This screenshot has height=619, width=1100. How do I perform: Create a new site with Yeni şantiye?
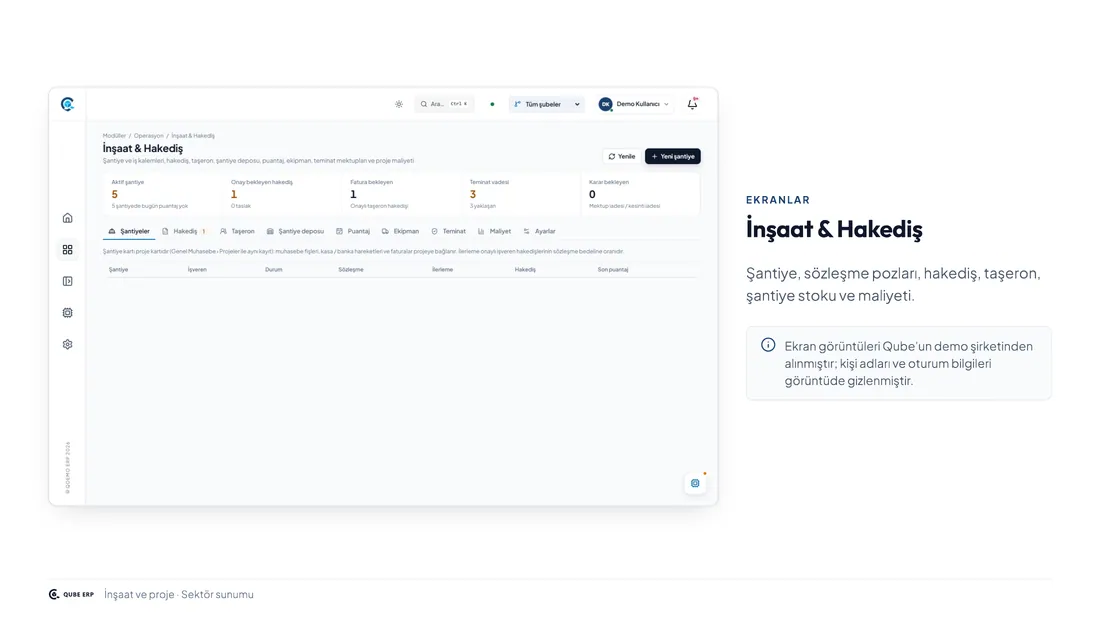click(x=673, y=157)
